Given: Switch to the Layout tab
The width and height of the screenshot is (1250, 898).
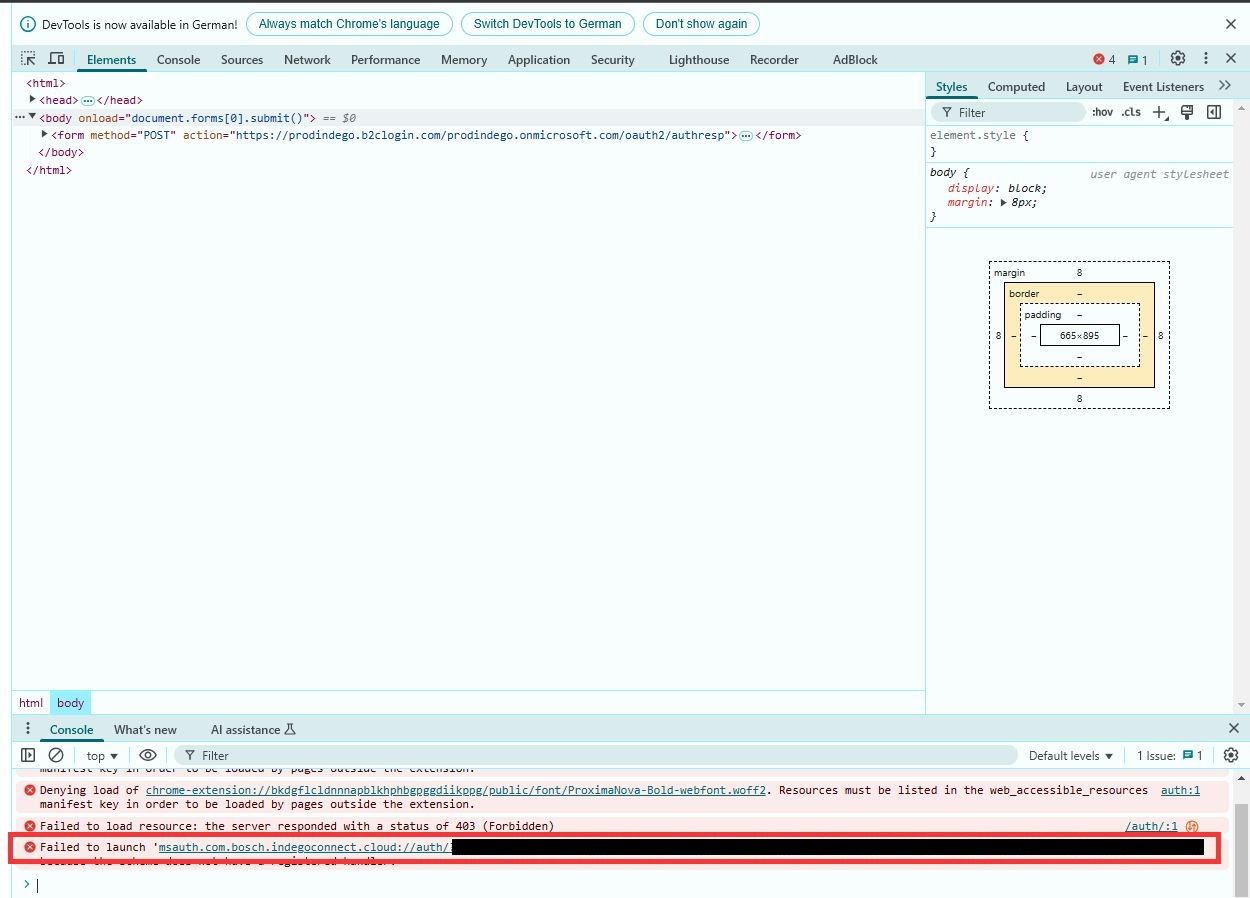Looking at the screenshot, I should click(1084, 86).
